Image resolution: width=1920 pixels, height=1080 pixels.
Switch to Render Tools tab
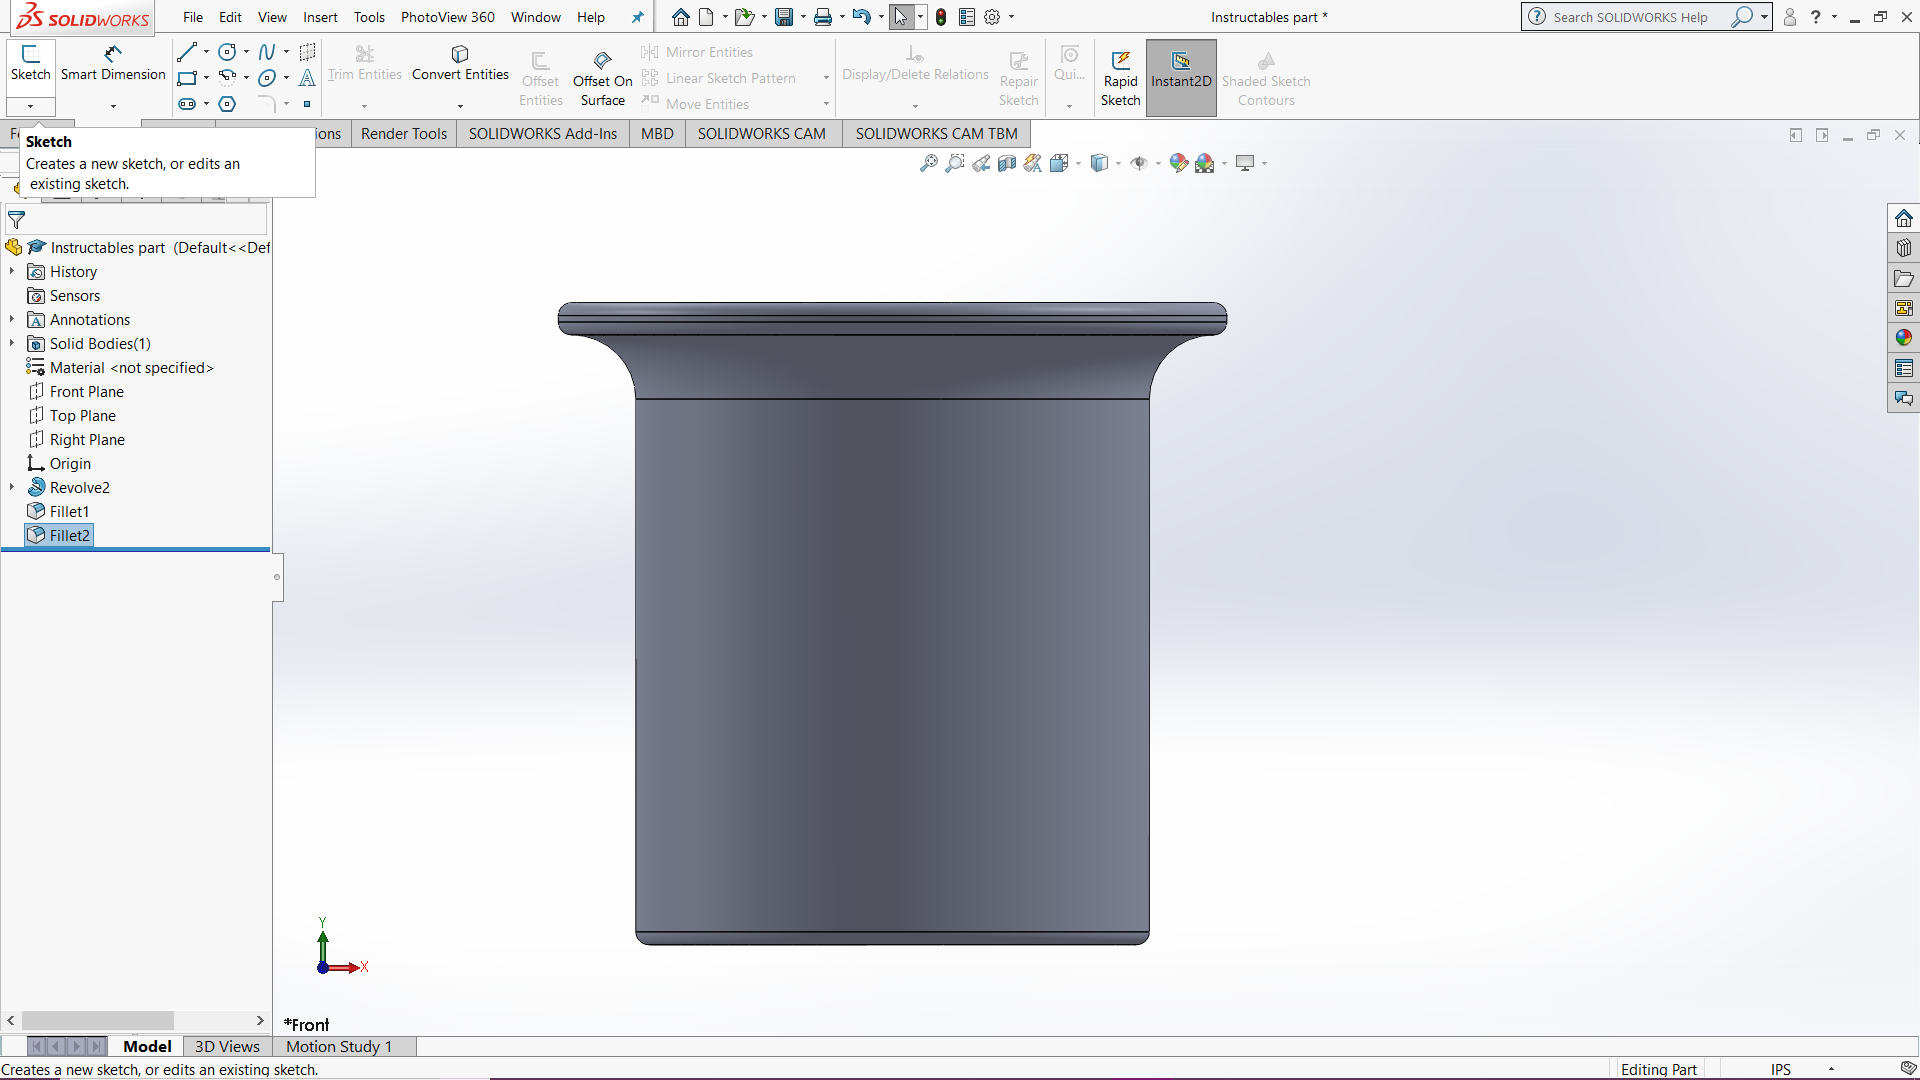click(x=404, y=133)
